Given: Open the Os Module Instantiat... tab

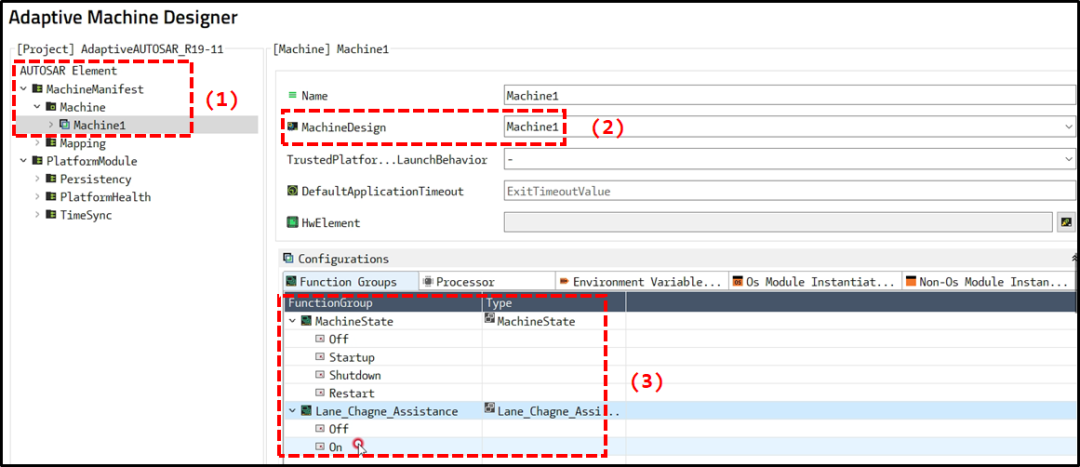Looking at the screenshot, I should click(x=815, y=282).
